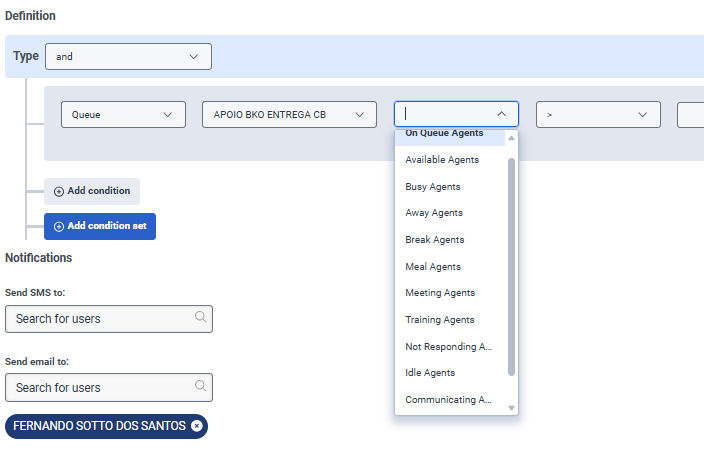Click plus icon on Add condition set
This screenshot has height=450, width=704.
pyautogui.click(x=59, y=226)
